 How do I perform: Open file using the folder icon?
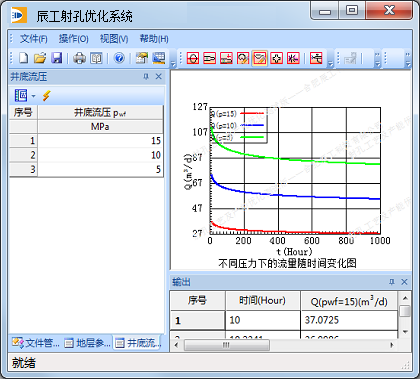pyautogui.click(x=40, y=58)
